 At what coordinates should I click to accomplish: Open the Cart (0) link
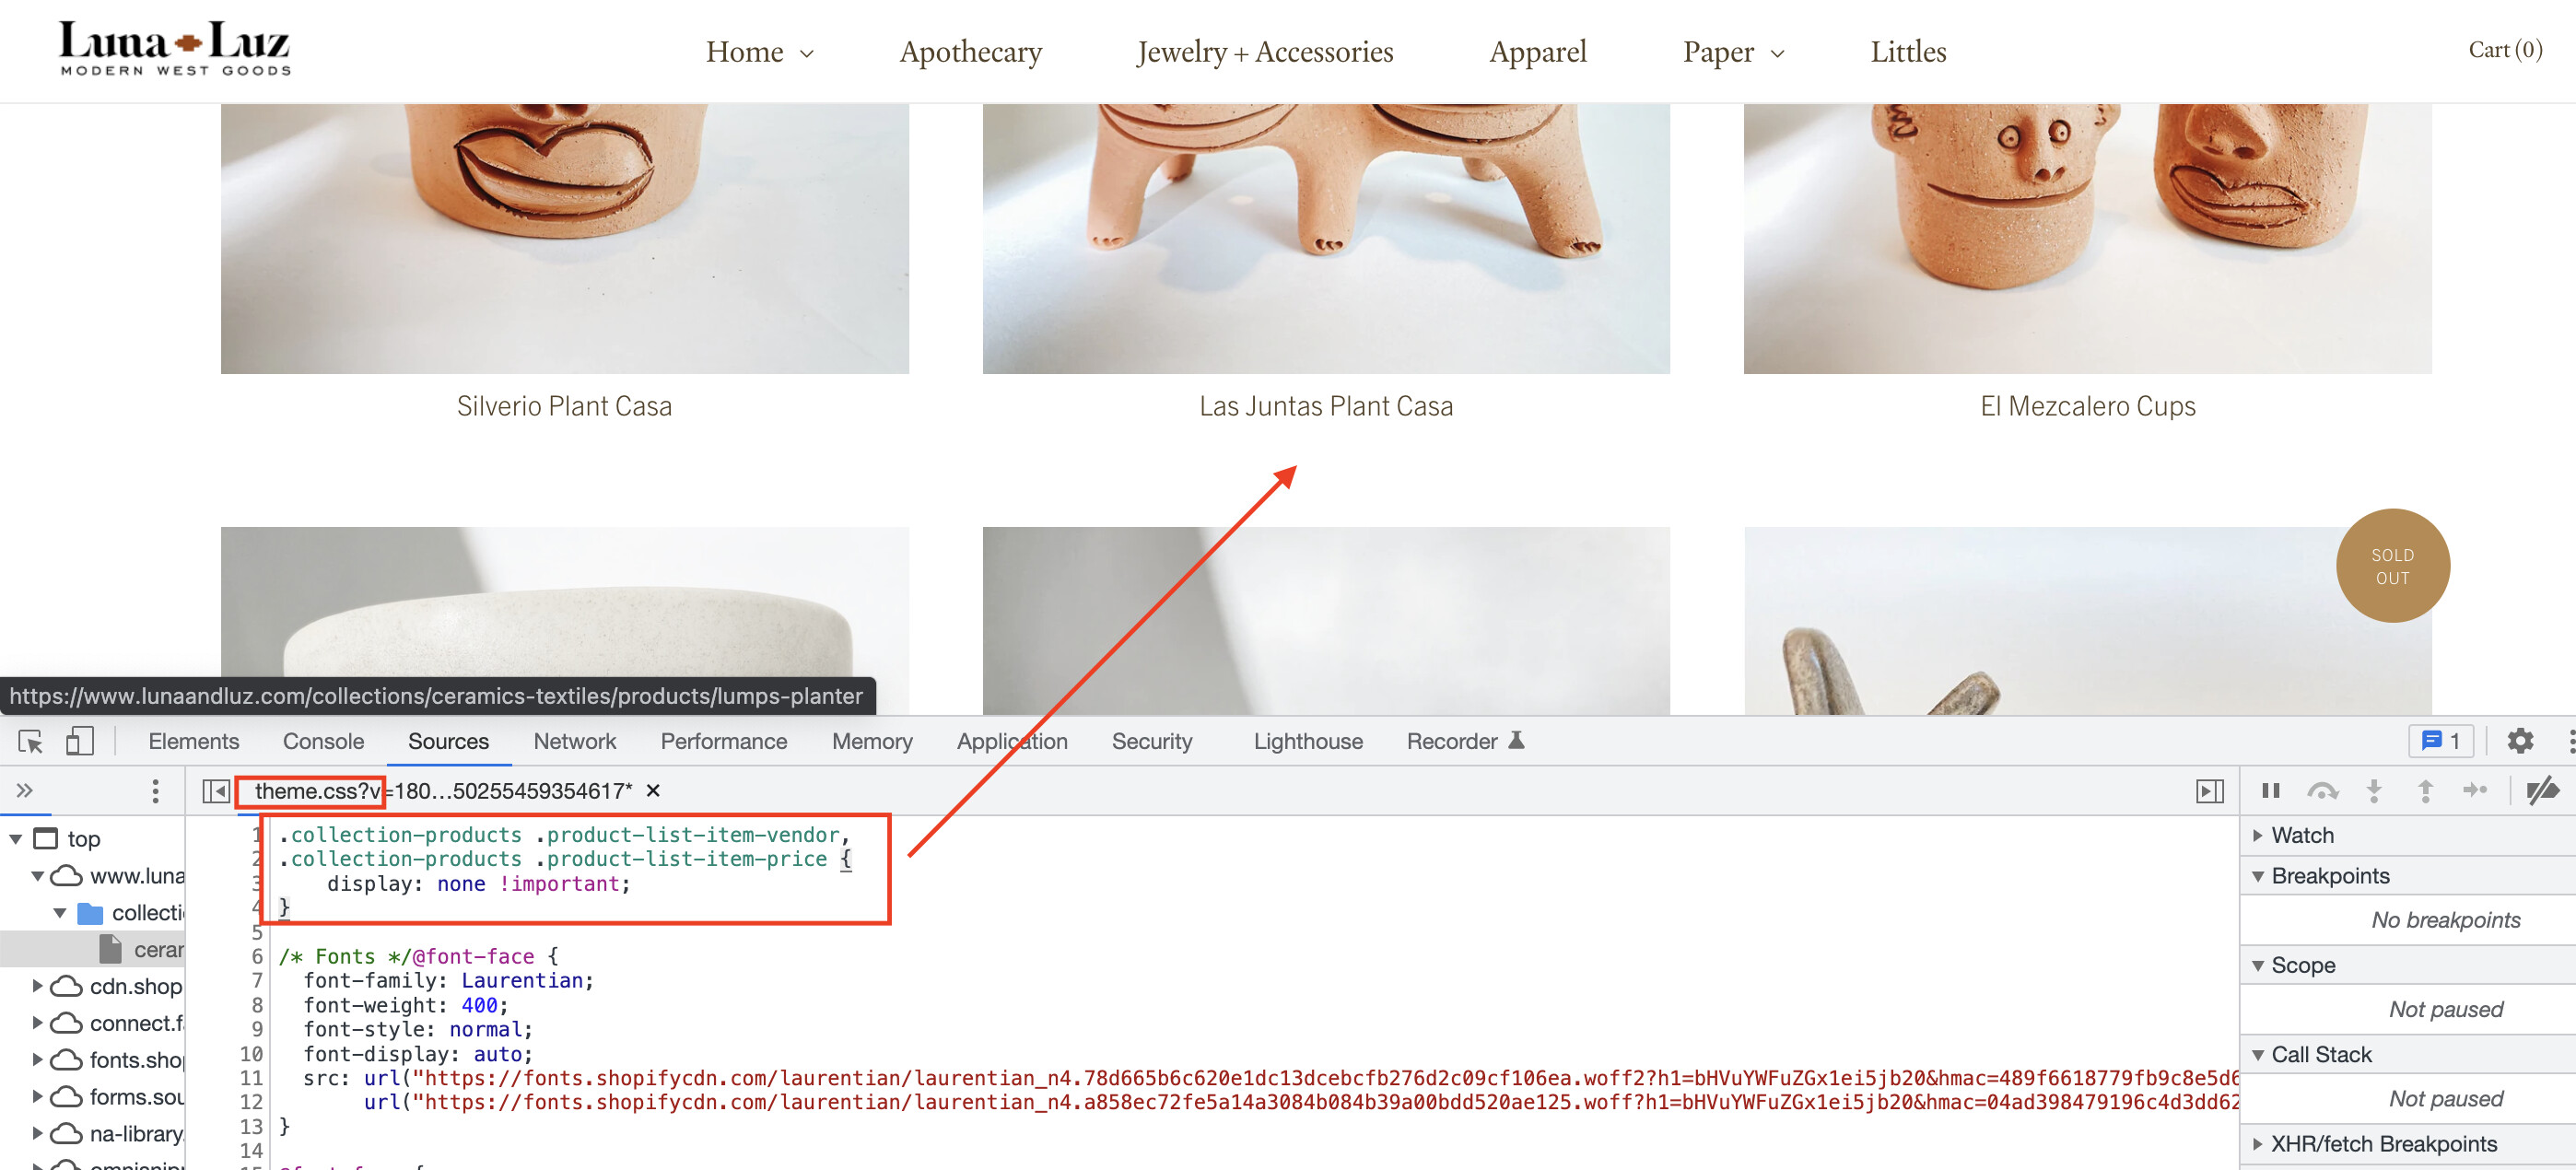[2504, 50]
